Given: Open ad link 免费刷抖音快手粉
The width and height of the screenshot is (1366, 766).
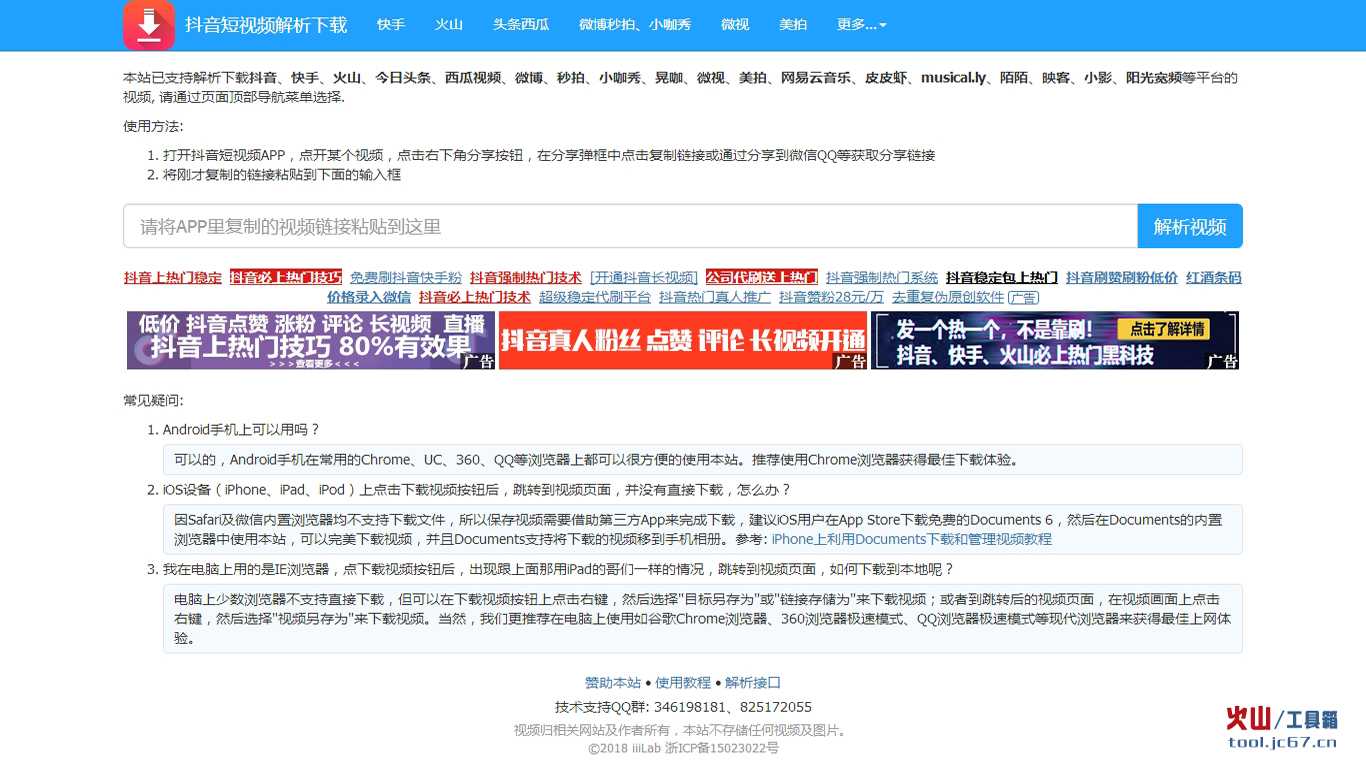Looking at the screenshot, I should pyautogui.click(x=406, y=278).
